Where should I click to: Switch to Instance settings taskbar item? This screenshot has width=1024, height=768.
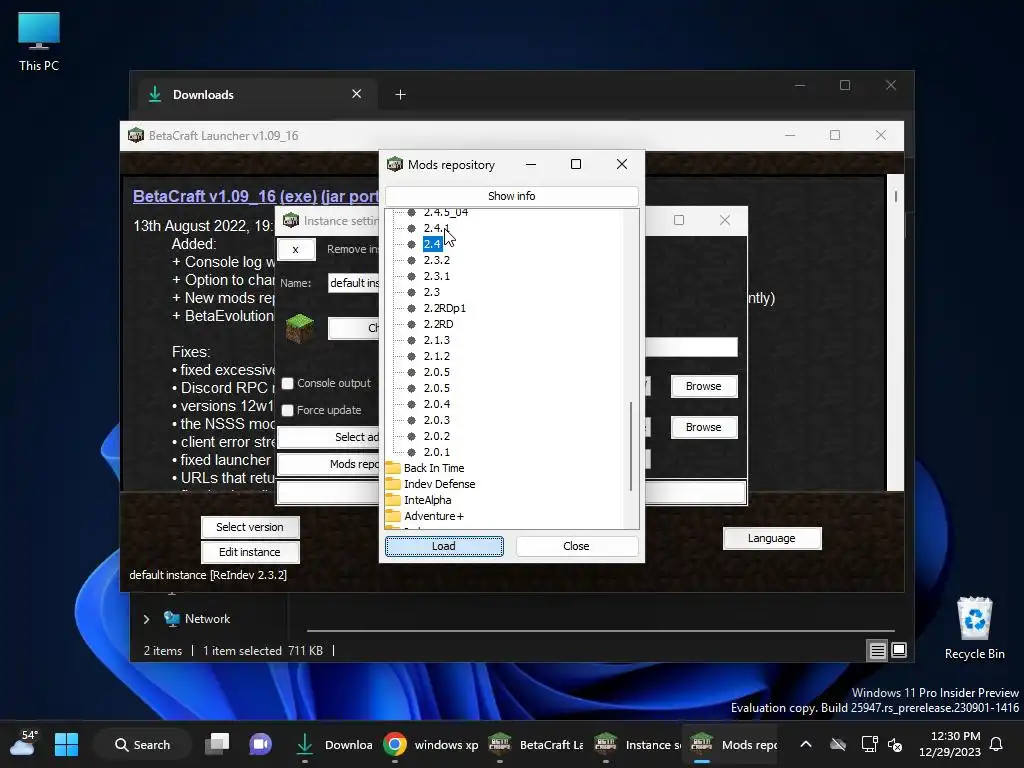click(x=637, y=744)
